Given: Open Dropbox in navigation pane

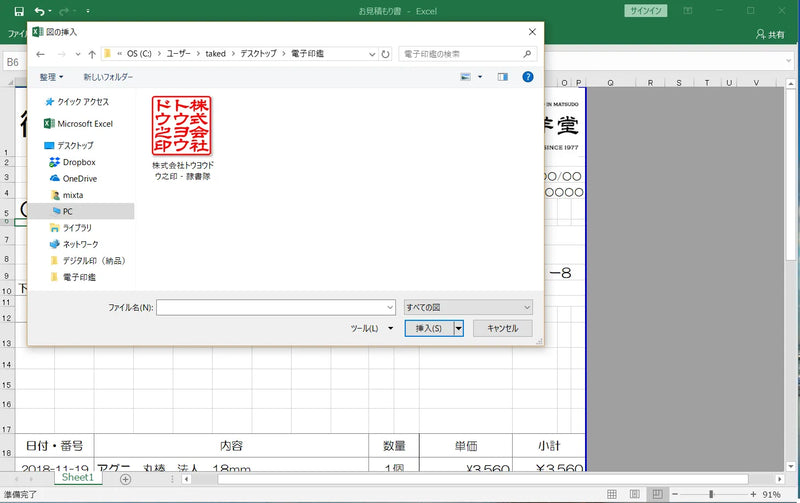Looking at the screenshot, I should 73,162.
